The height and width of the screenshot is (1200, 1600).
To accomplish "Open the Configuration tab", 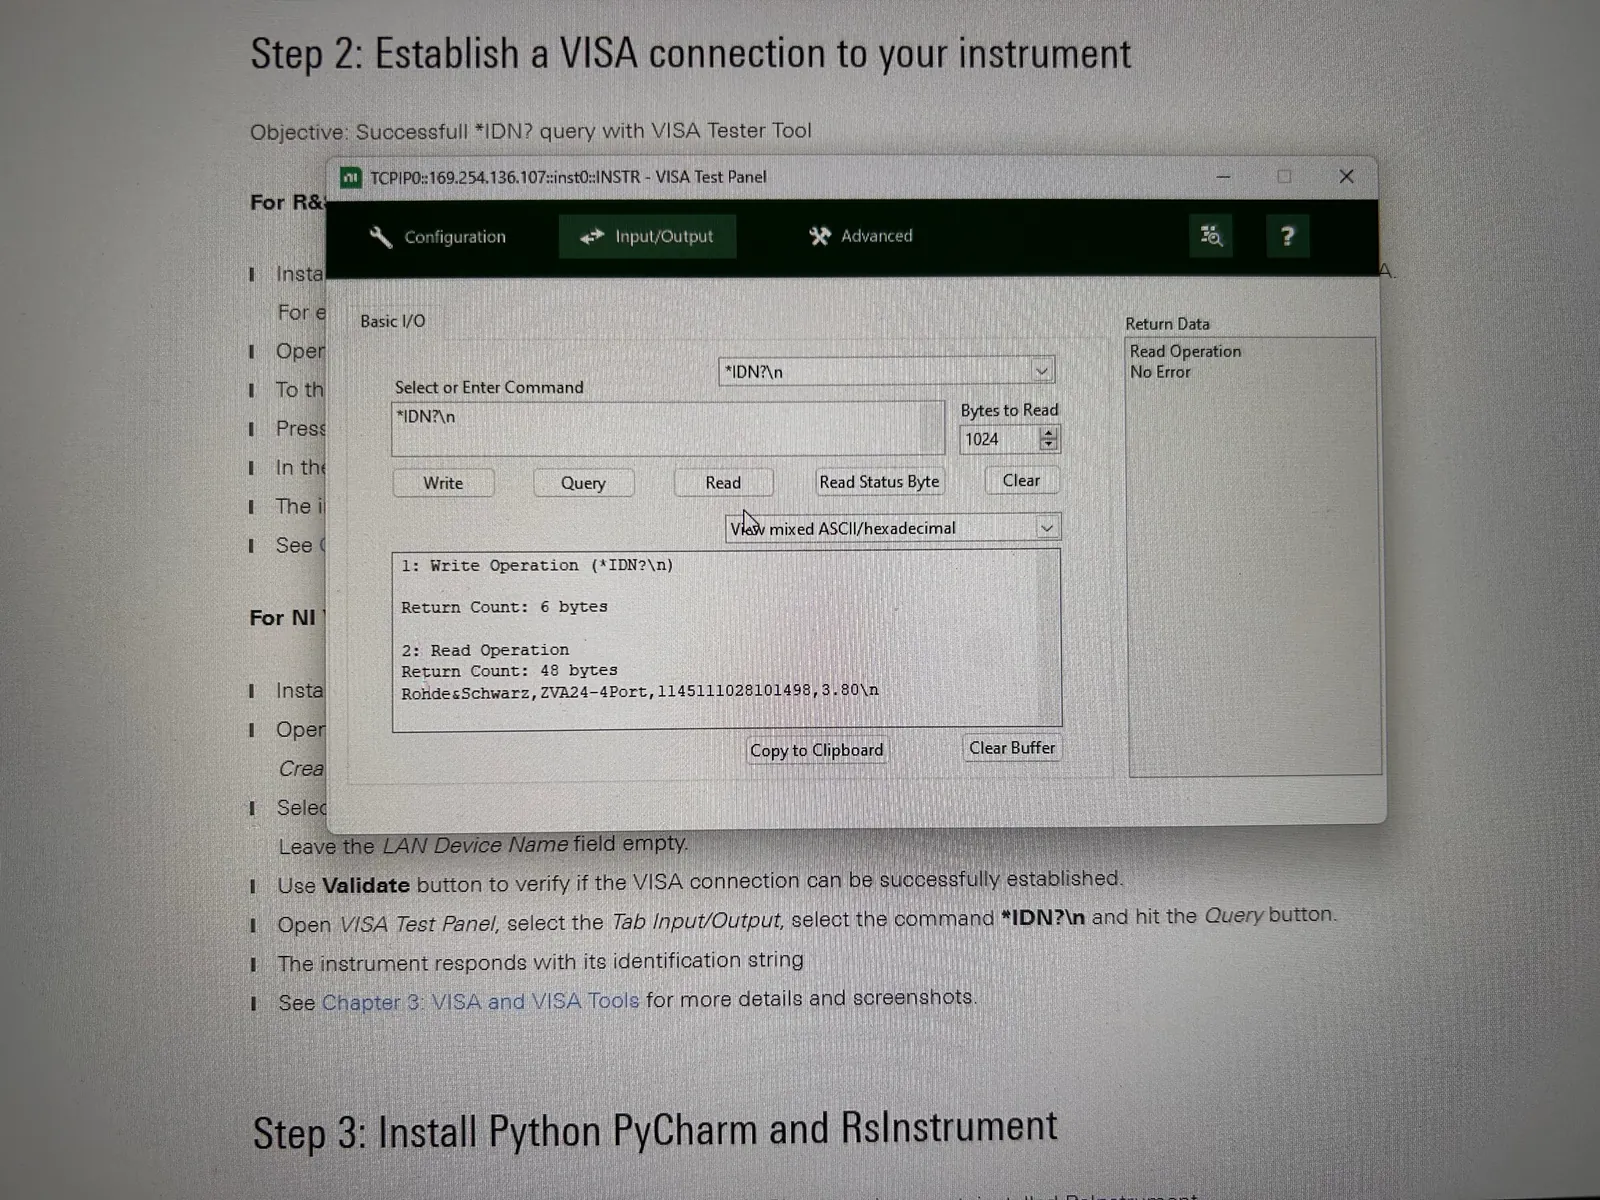I will point(438,237).
